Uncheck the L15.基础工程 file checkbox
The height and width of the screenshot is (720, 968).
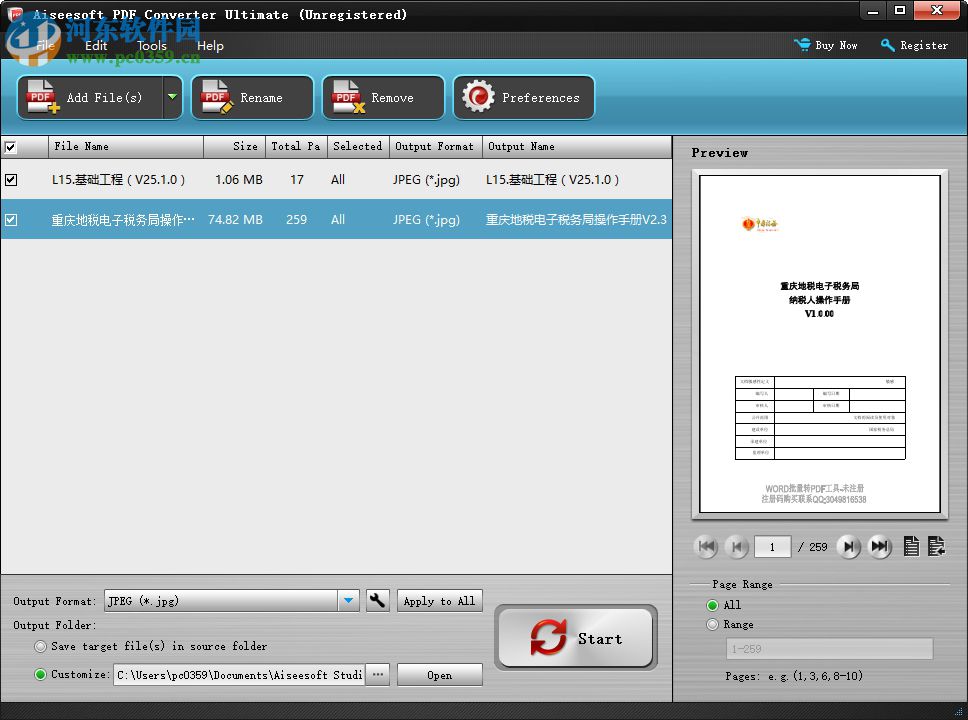[11, 180]
